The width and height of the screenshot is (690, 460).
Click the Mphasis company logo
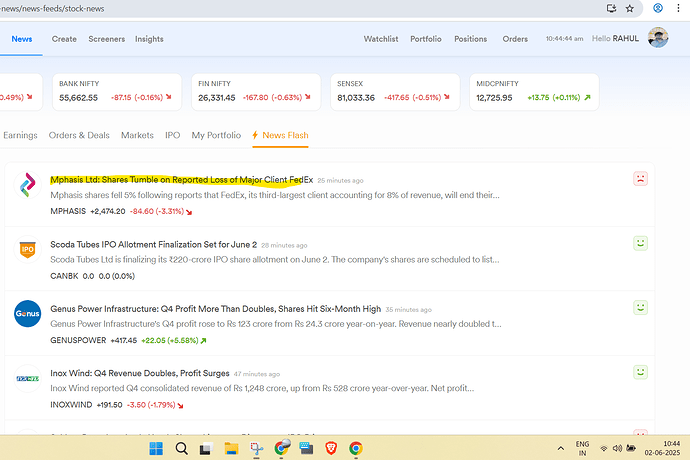point(27,185)
